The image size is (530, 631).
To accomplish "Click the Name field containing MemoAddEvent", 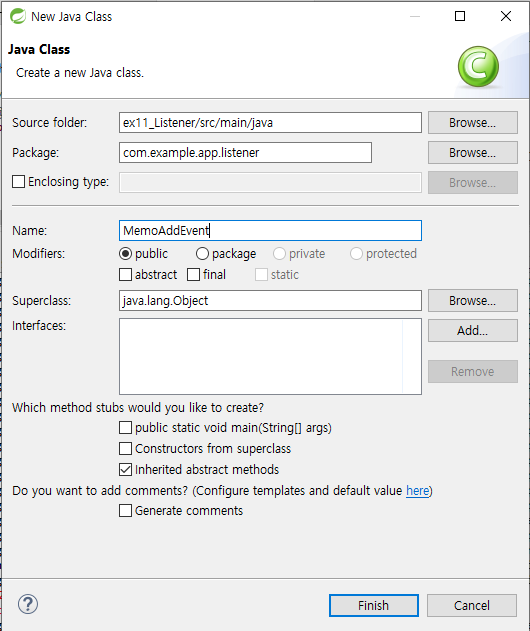I will click(270, 230).
